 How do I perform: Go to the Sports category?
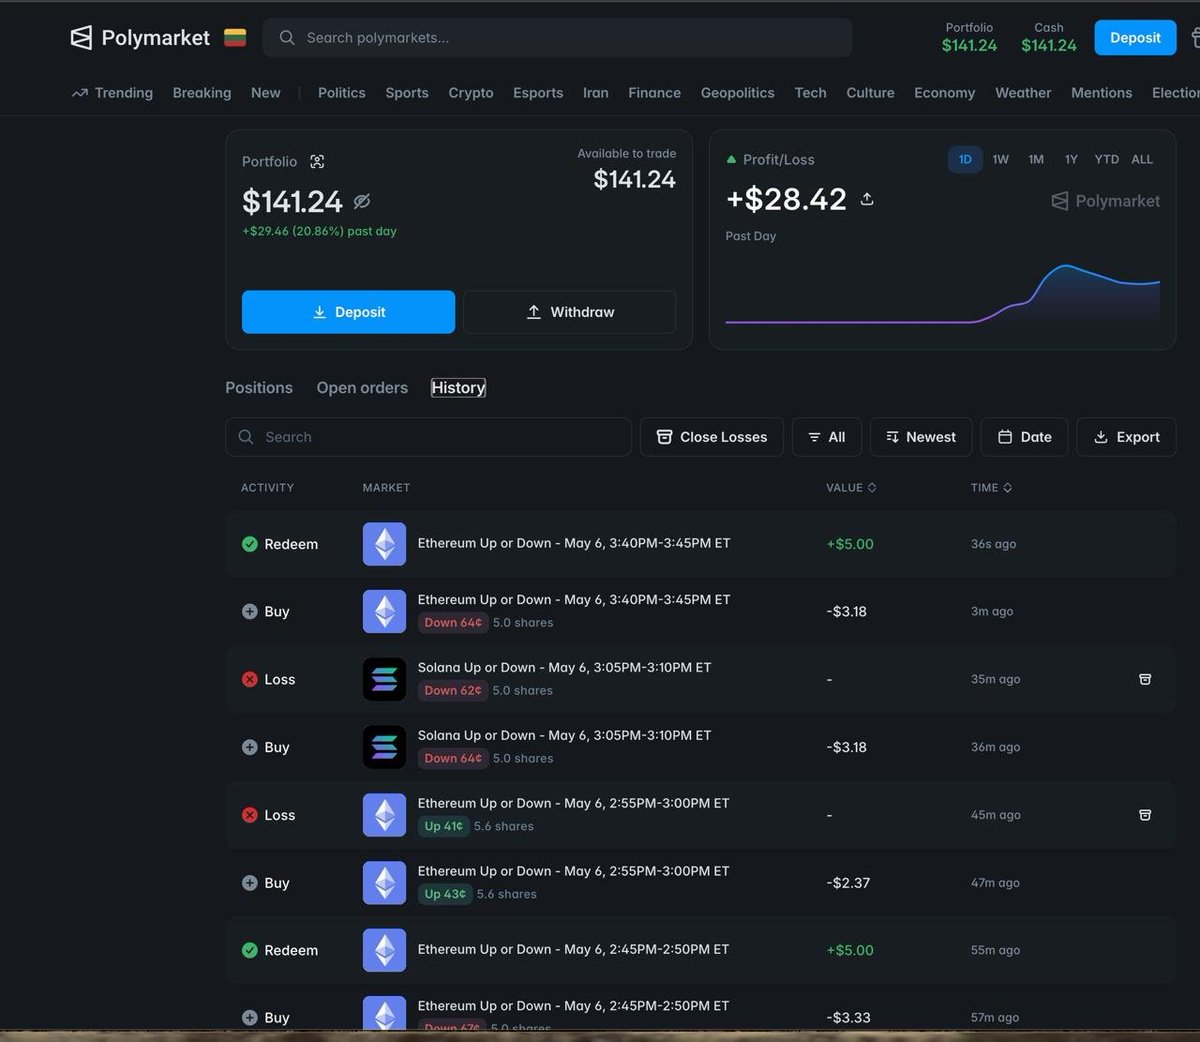407,93
